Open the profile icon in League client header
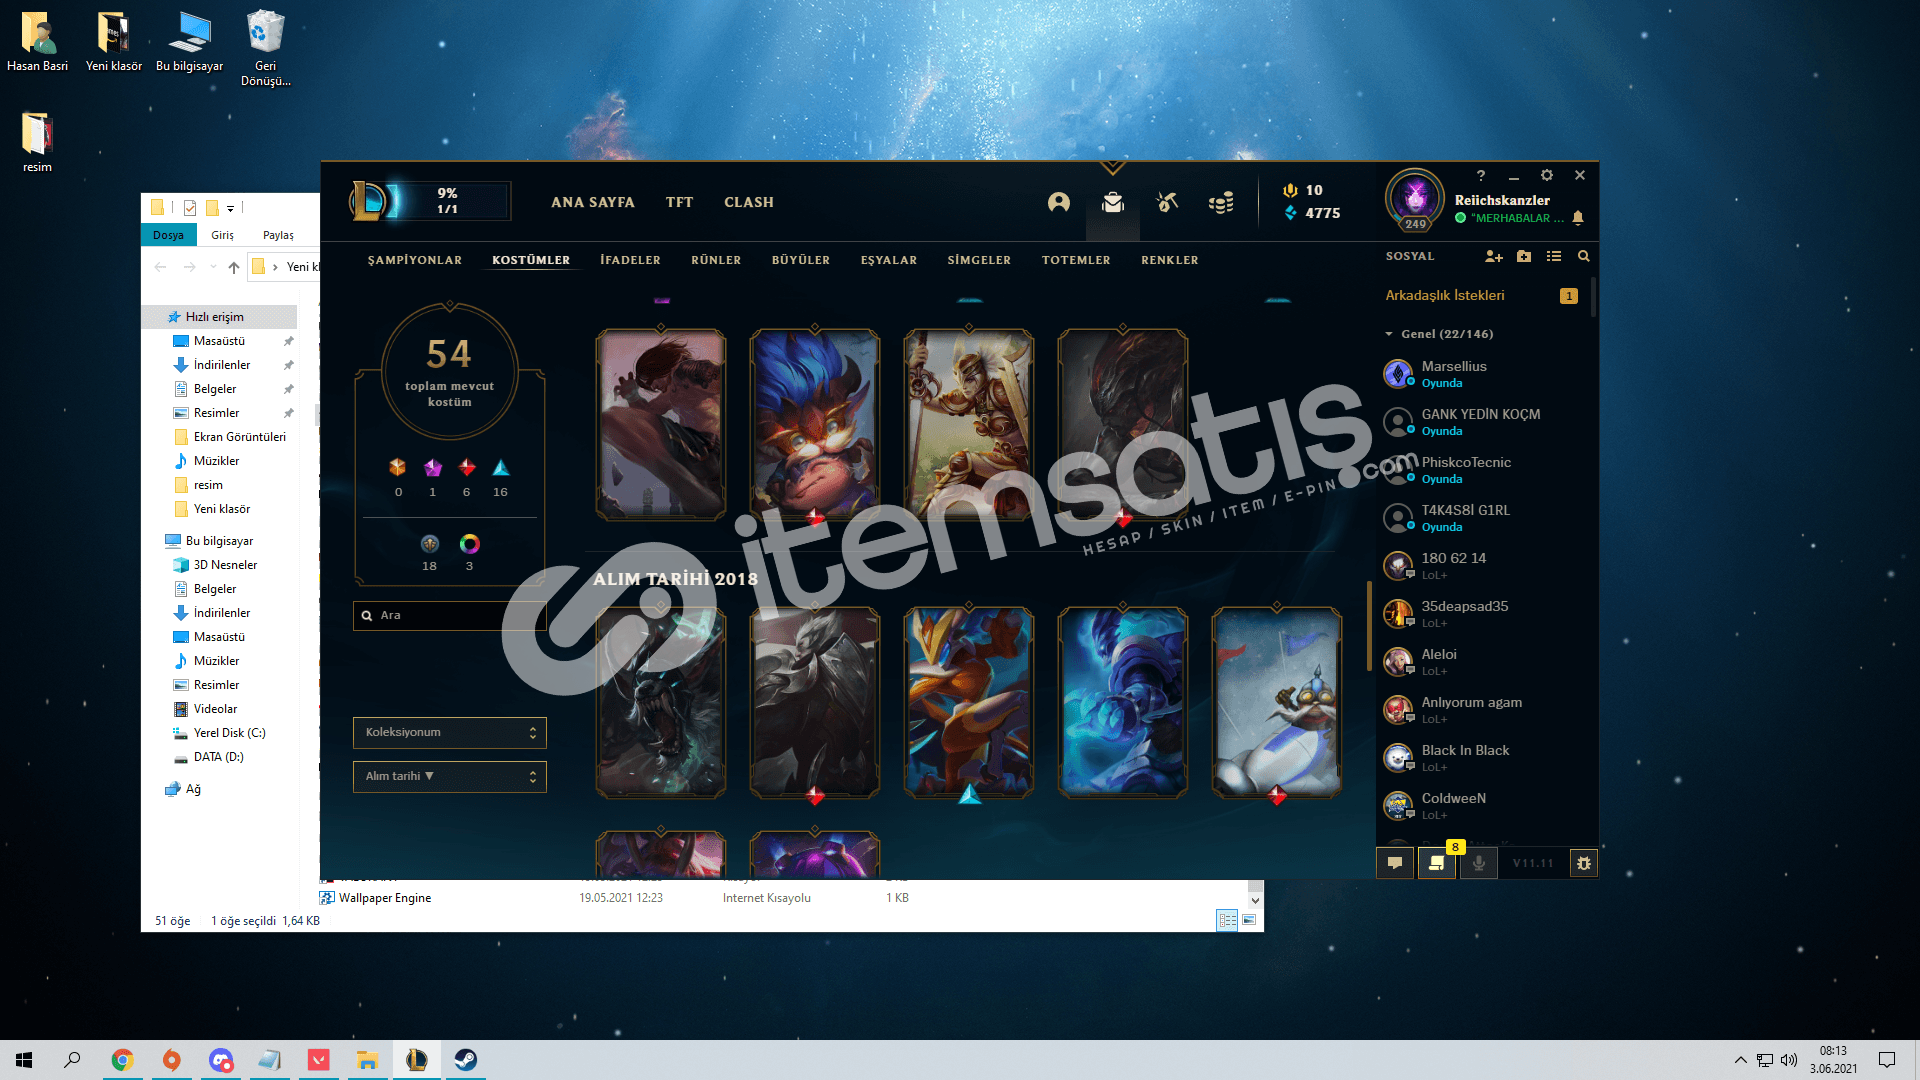Image resolution: width=1920 pixels, height=1080 pixels. tap(1059, 203)
